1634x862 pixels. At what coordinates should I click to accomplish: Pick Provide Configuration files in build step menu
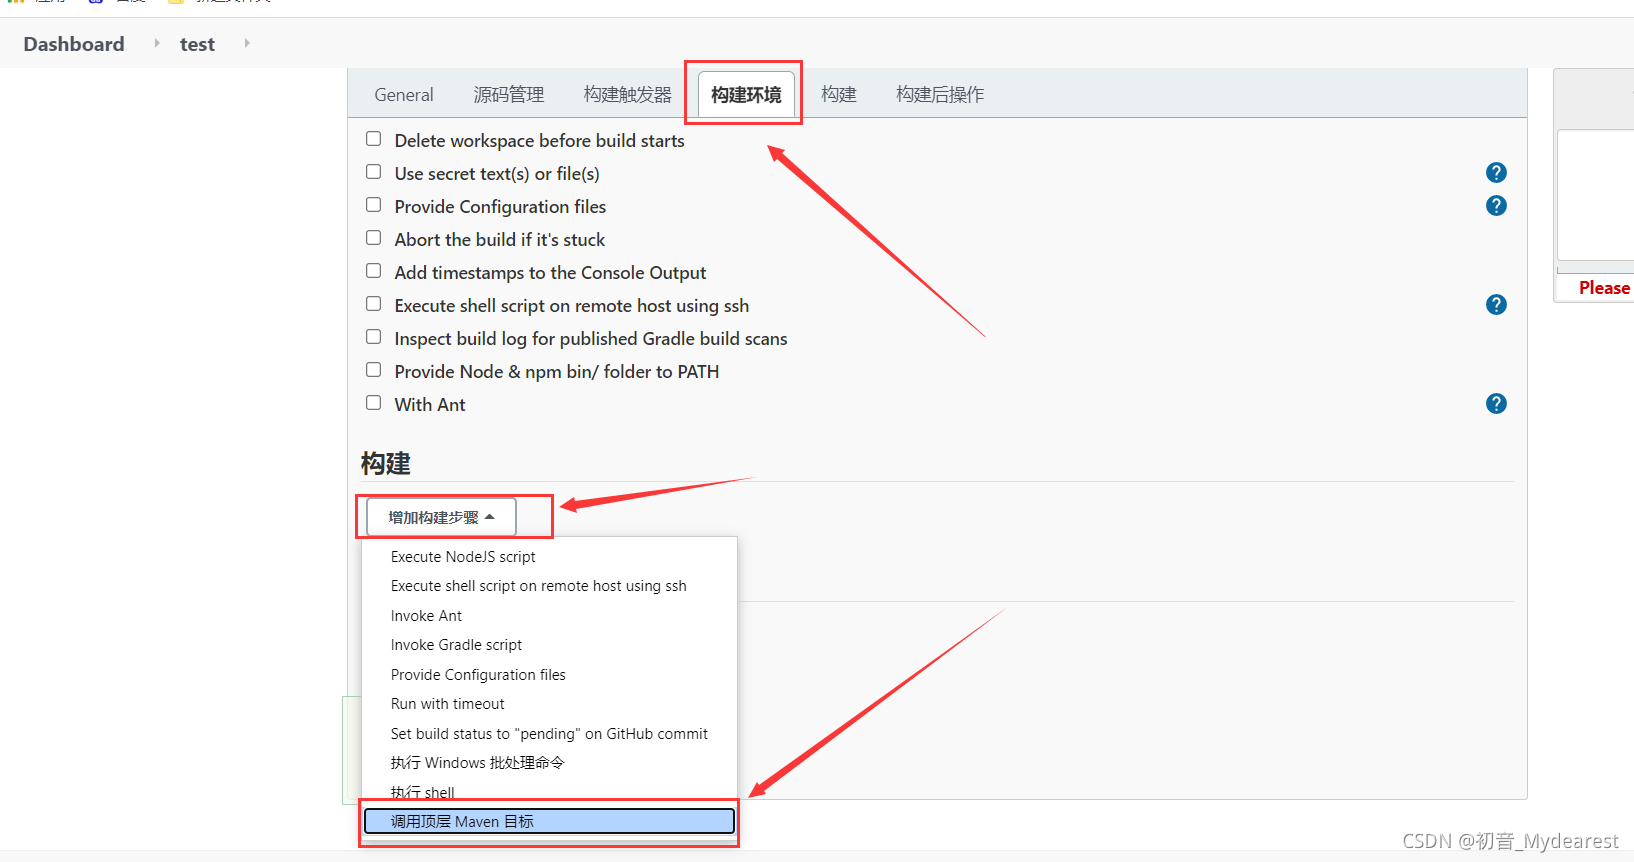(549, 675)
